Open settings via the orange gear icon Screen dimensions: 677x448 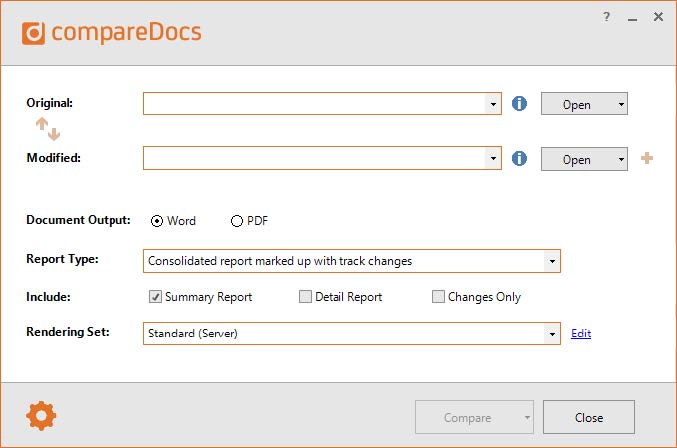coord(41,416)
